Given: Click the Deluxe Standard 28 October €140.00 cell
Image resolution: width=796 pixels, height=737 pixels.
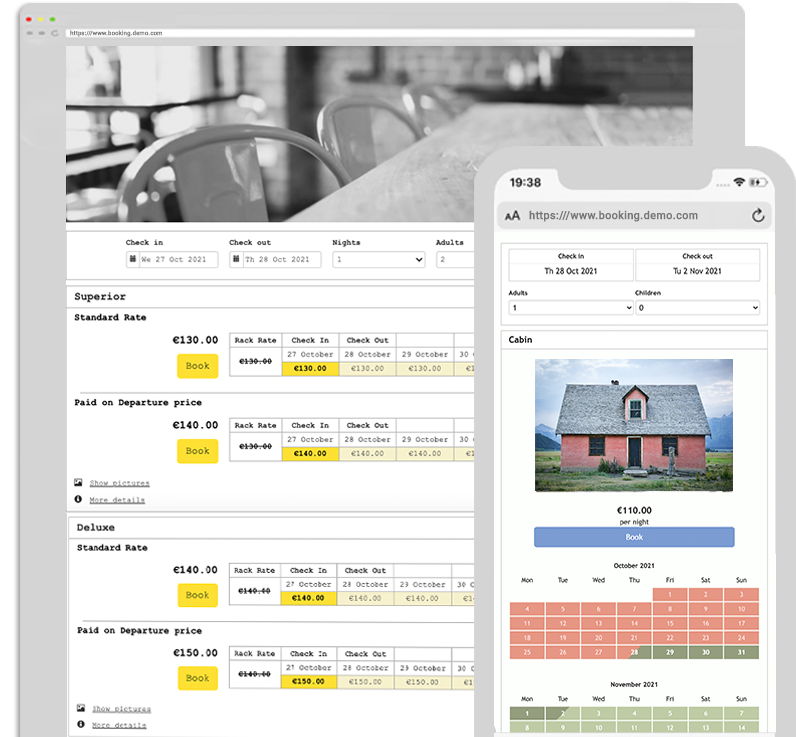Looking at the screenshot, I should (365, 598).
